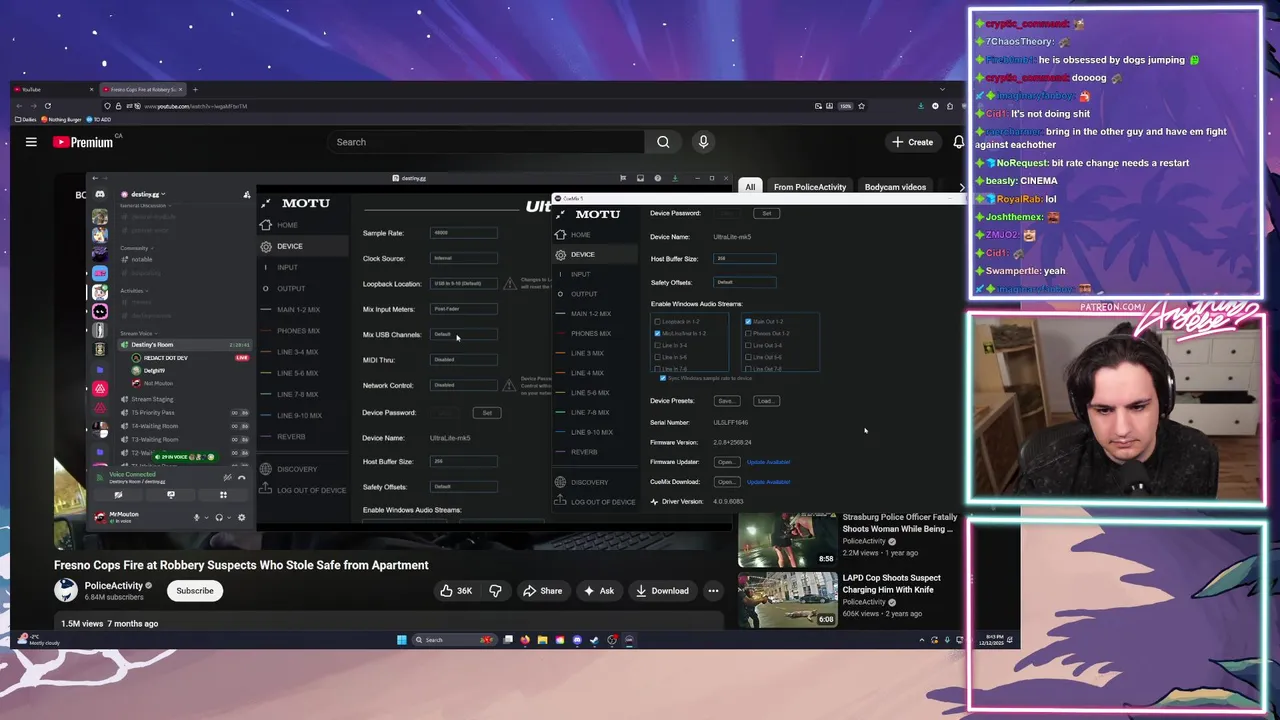Click Load device presets button
This screenshot has width=1280, height=720.
tap(766, 401)
